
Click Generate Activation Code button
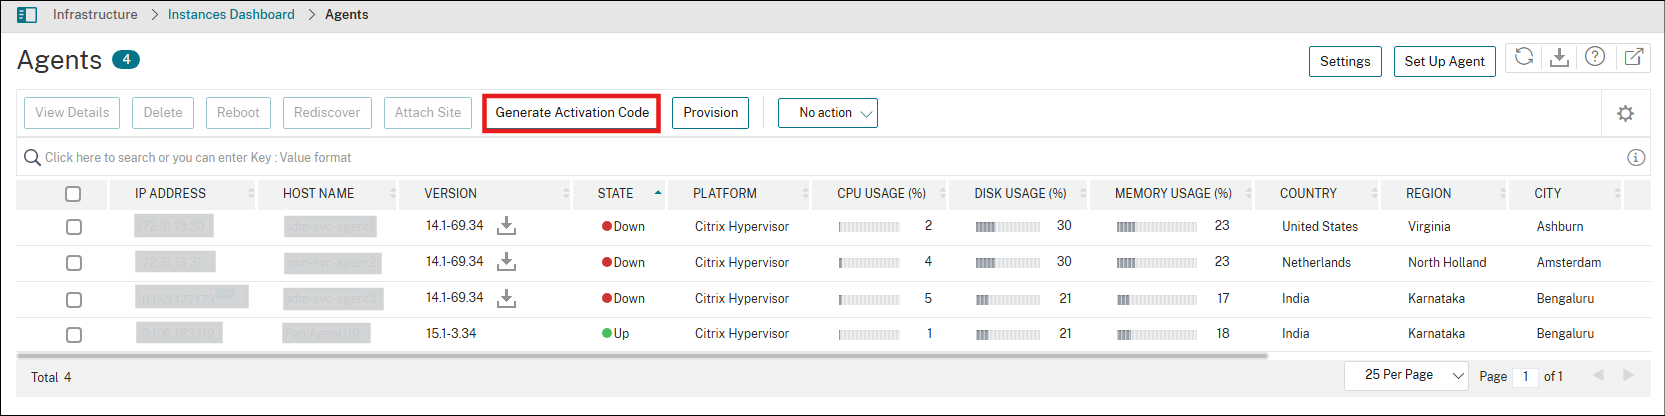572,113
